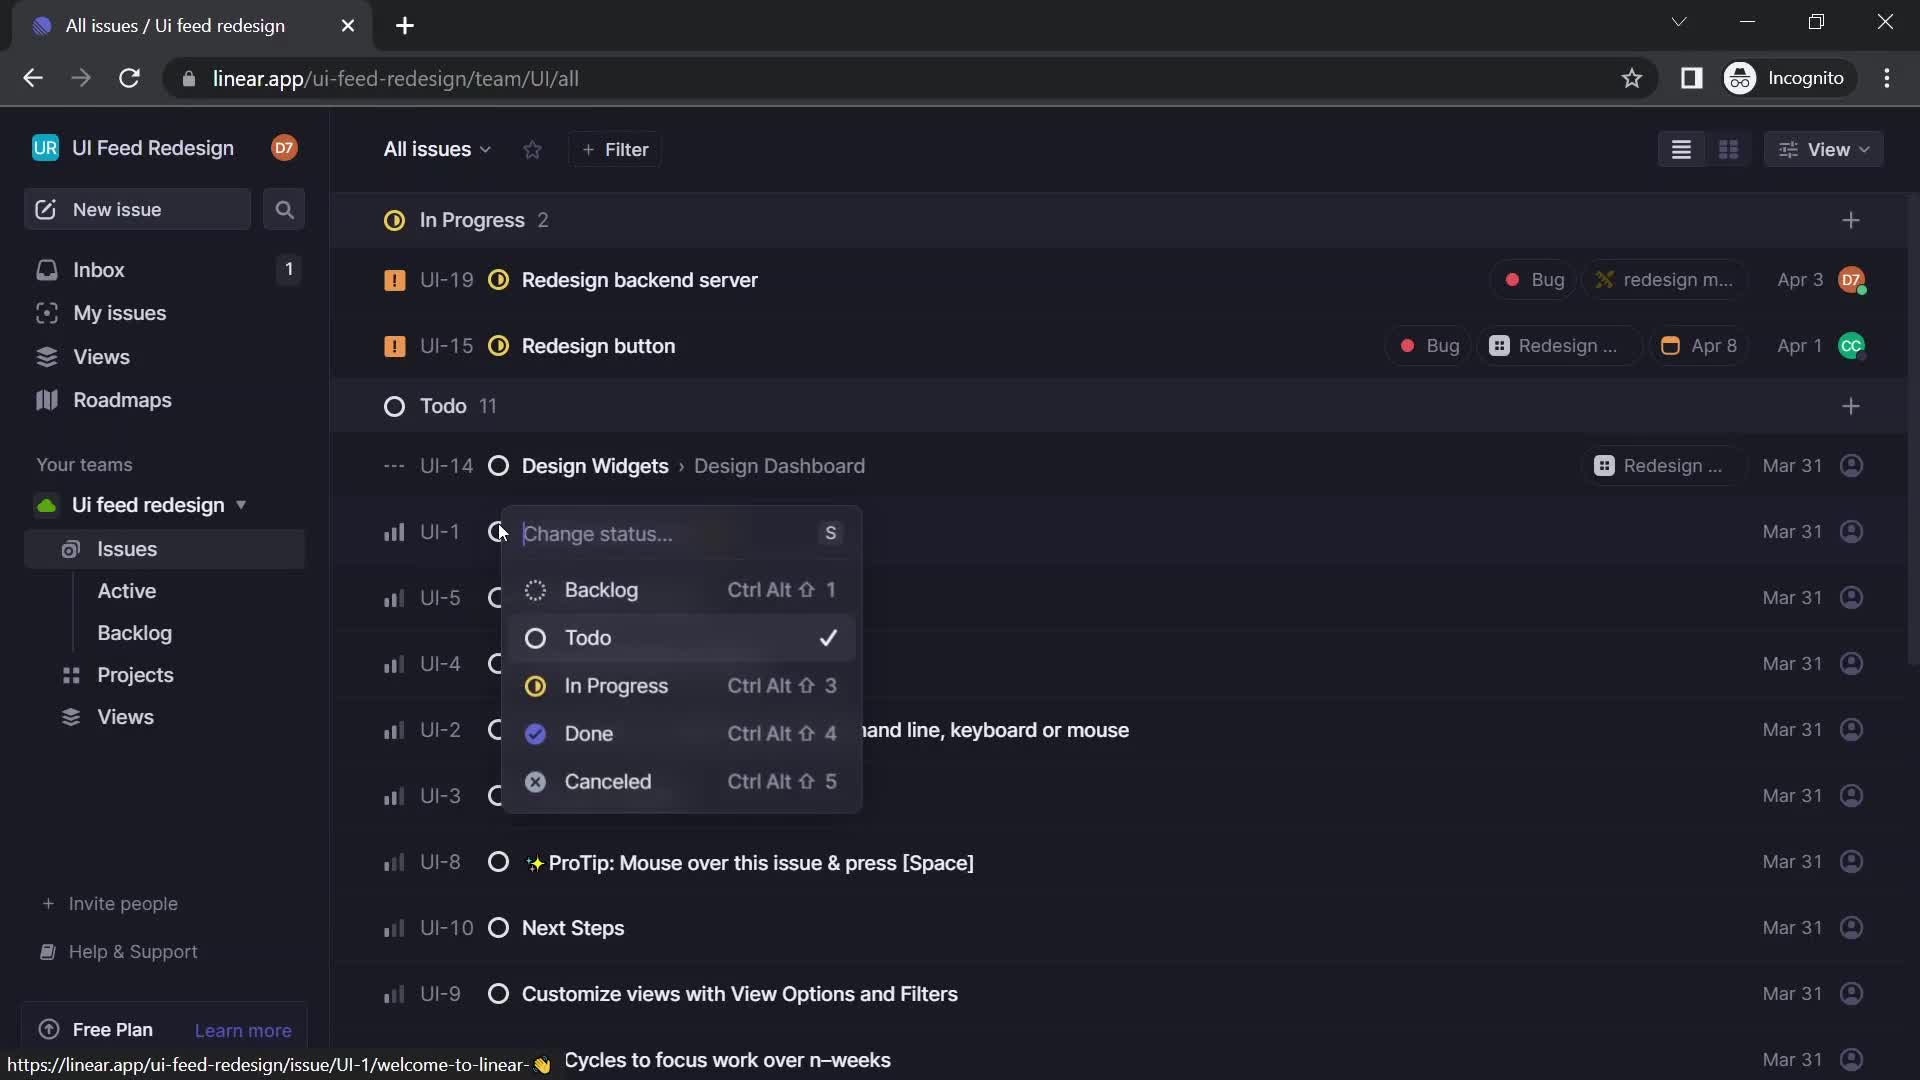Toggle In Progress status for UI-1
This screenshot has width=1920, height=1080.
pos(616,686)
